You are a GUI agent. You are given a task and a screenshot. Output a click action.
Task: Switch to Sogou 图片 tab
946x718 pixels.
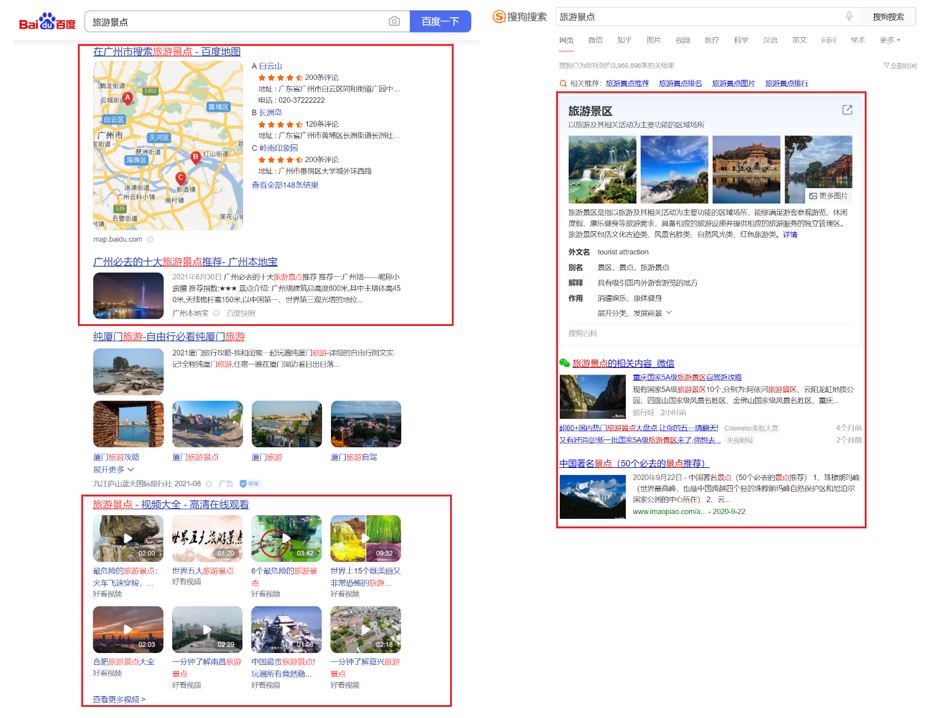click(x=653, y=40)
